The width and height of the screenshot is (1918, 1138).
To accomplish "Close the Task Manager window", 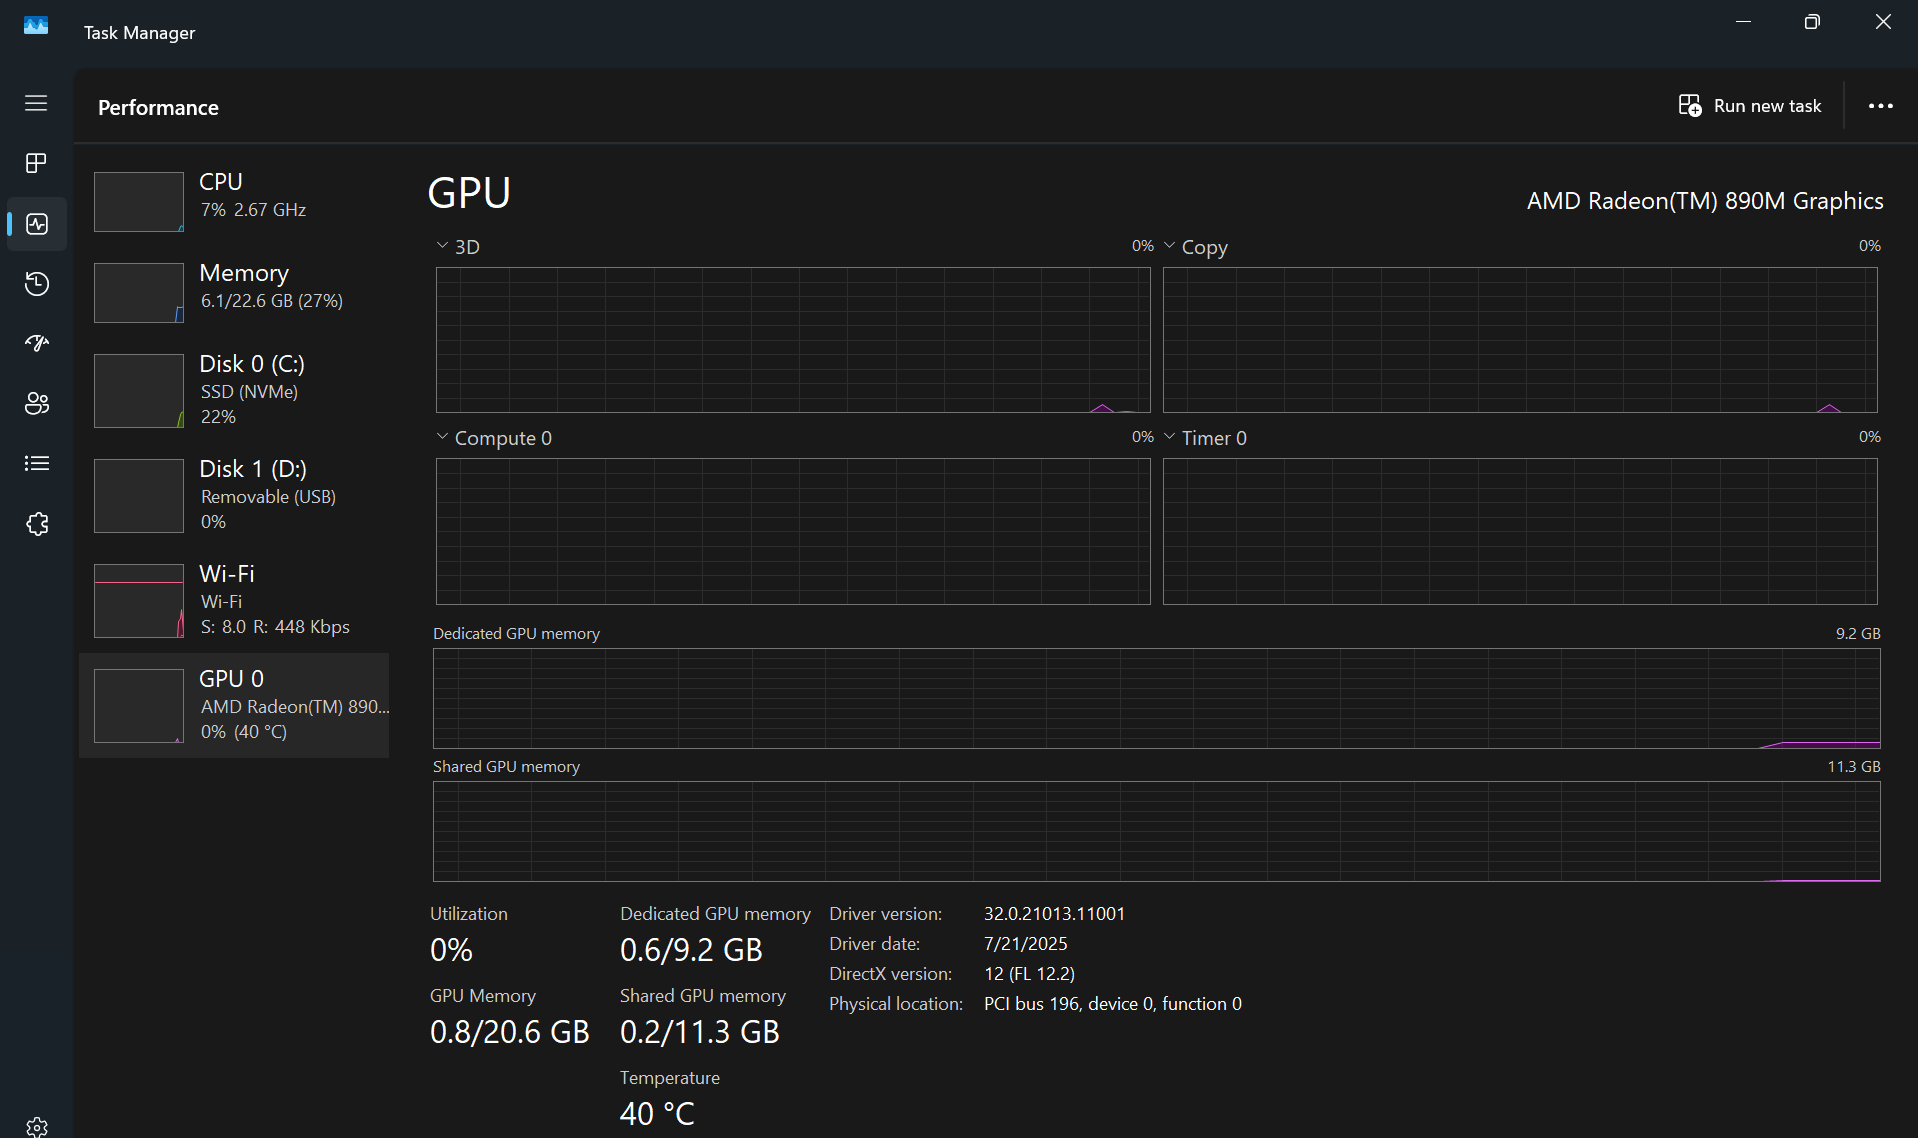I will (1883, 22).
